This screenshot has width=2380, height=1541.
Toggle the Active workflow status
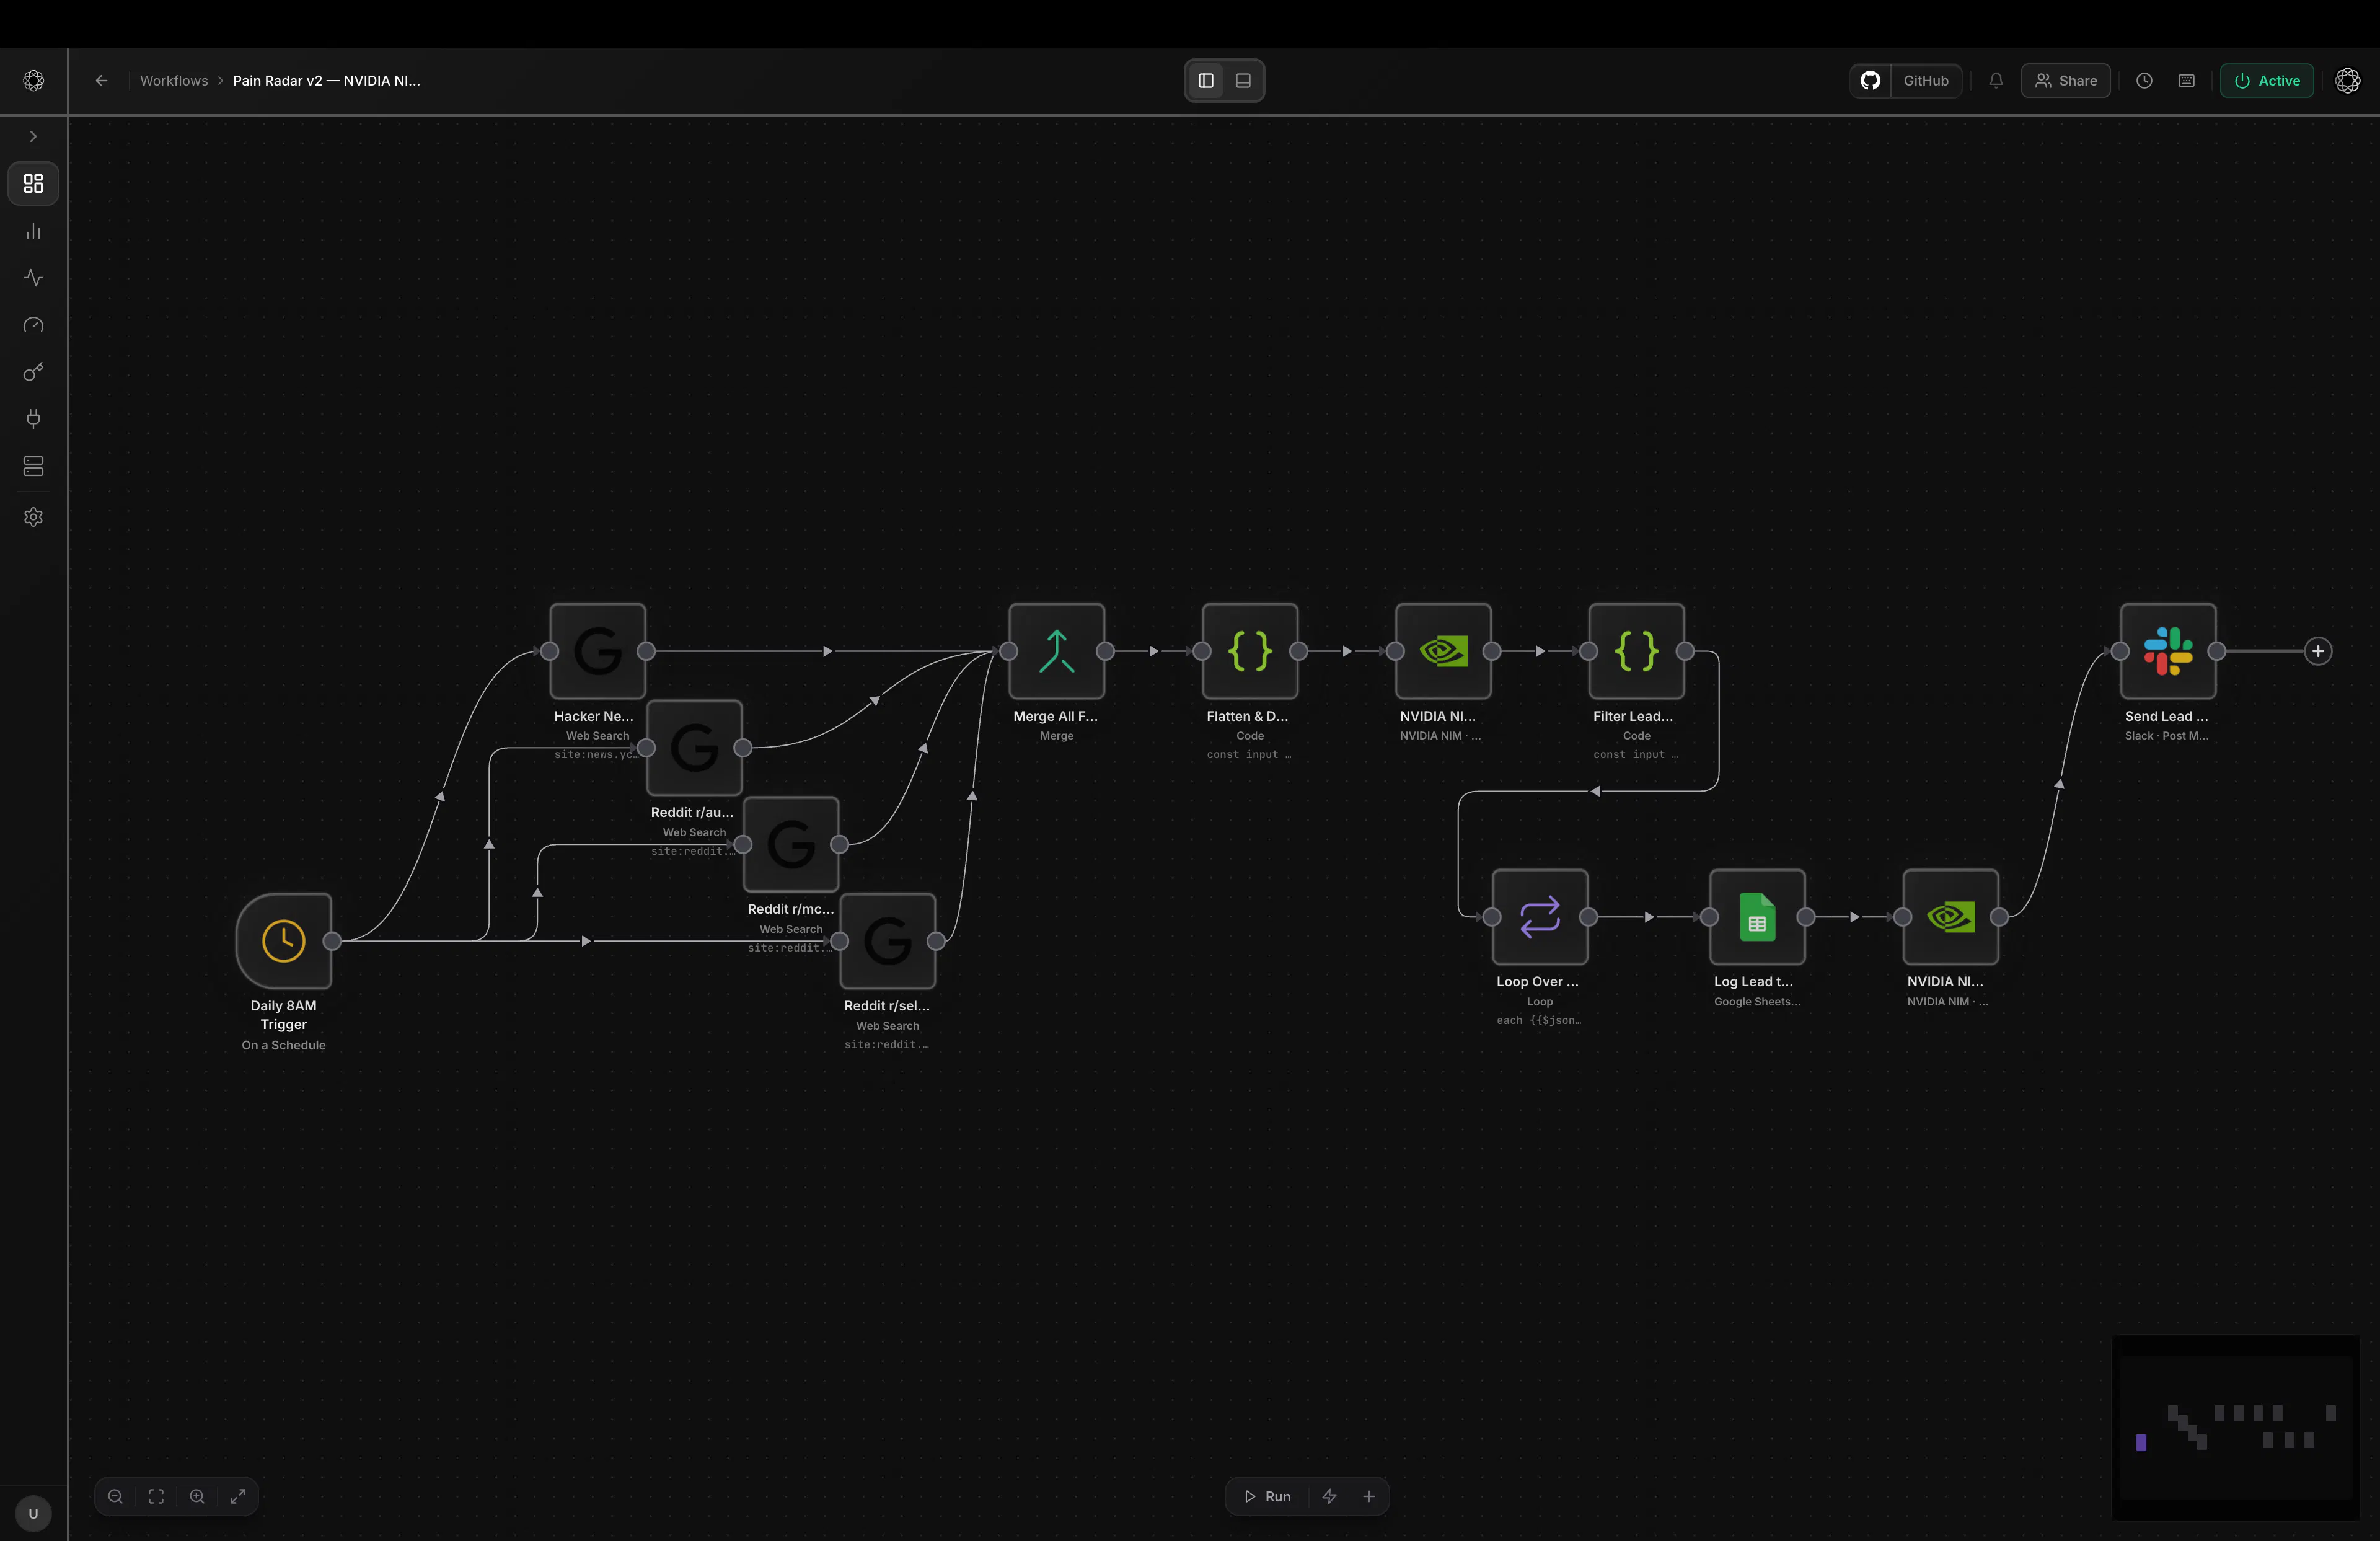coord(2267,80)
